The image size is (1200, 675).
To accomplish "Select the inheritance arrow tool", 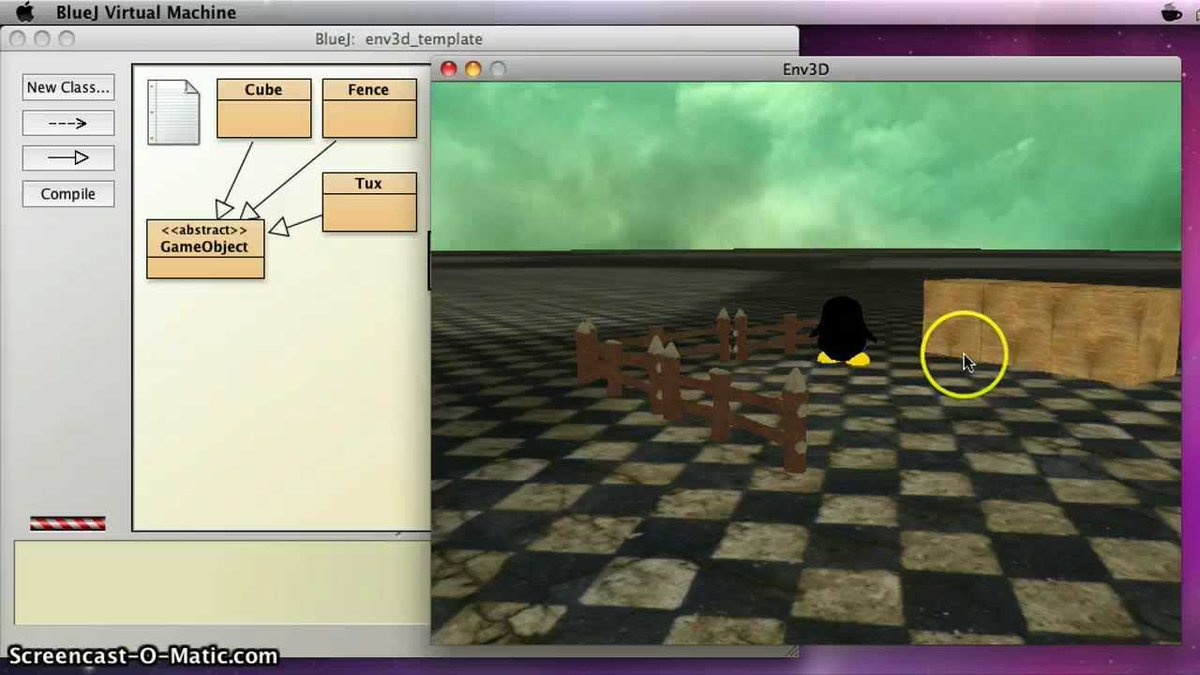I will (x=68, y=157).
